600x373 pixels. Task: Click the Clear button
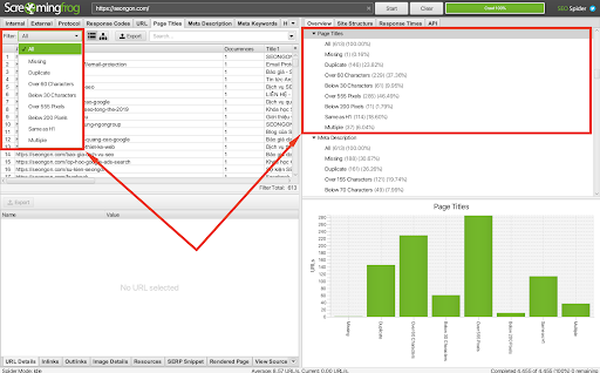[x=427, y=8]
